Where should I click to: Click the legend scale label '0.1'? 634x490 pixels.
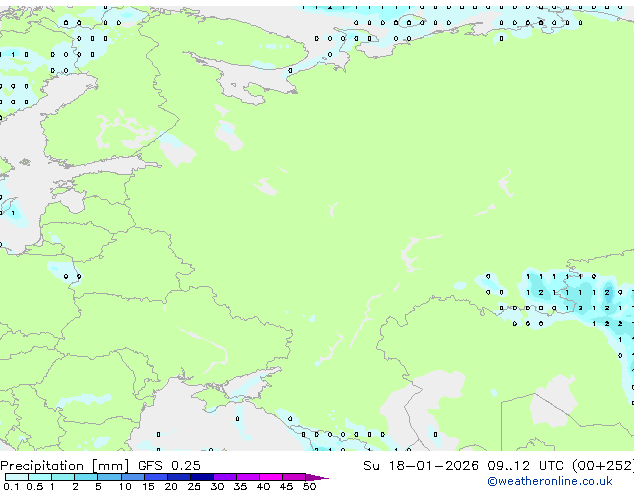(11, 486)
